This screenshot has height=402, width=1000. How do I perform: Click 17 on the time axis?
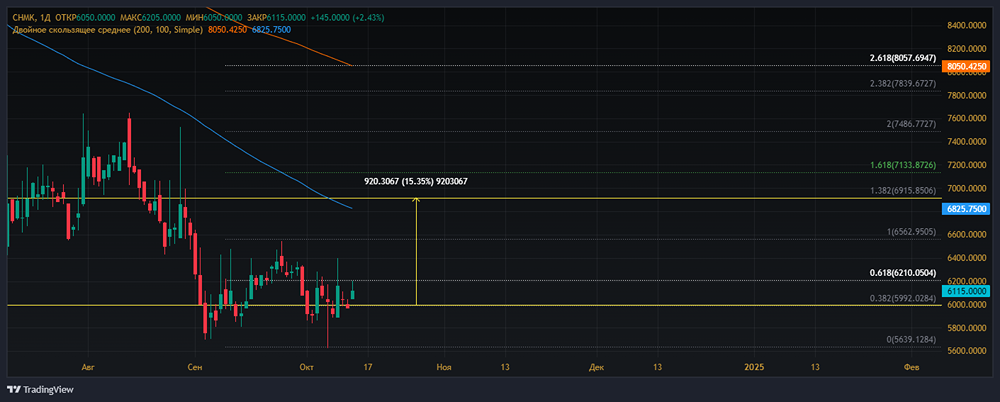tap(367, 367)
